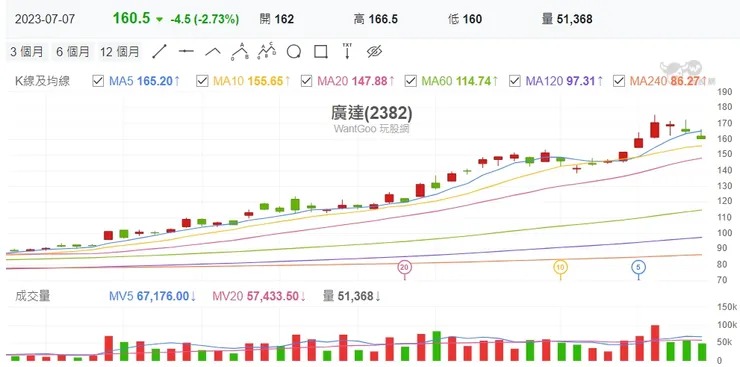
Task: Click the tallest red volume bar
Action: (x=655, y=343)
